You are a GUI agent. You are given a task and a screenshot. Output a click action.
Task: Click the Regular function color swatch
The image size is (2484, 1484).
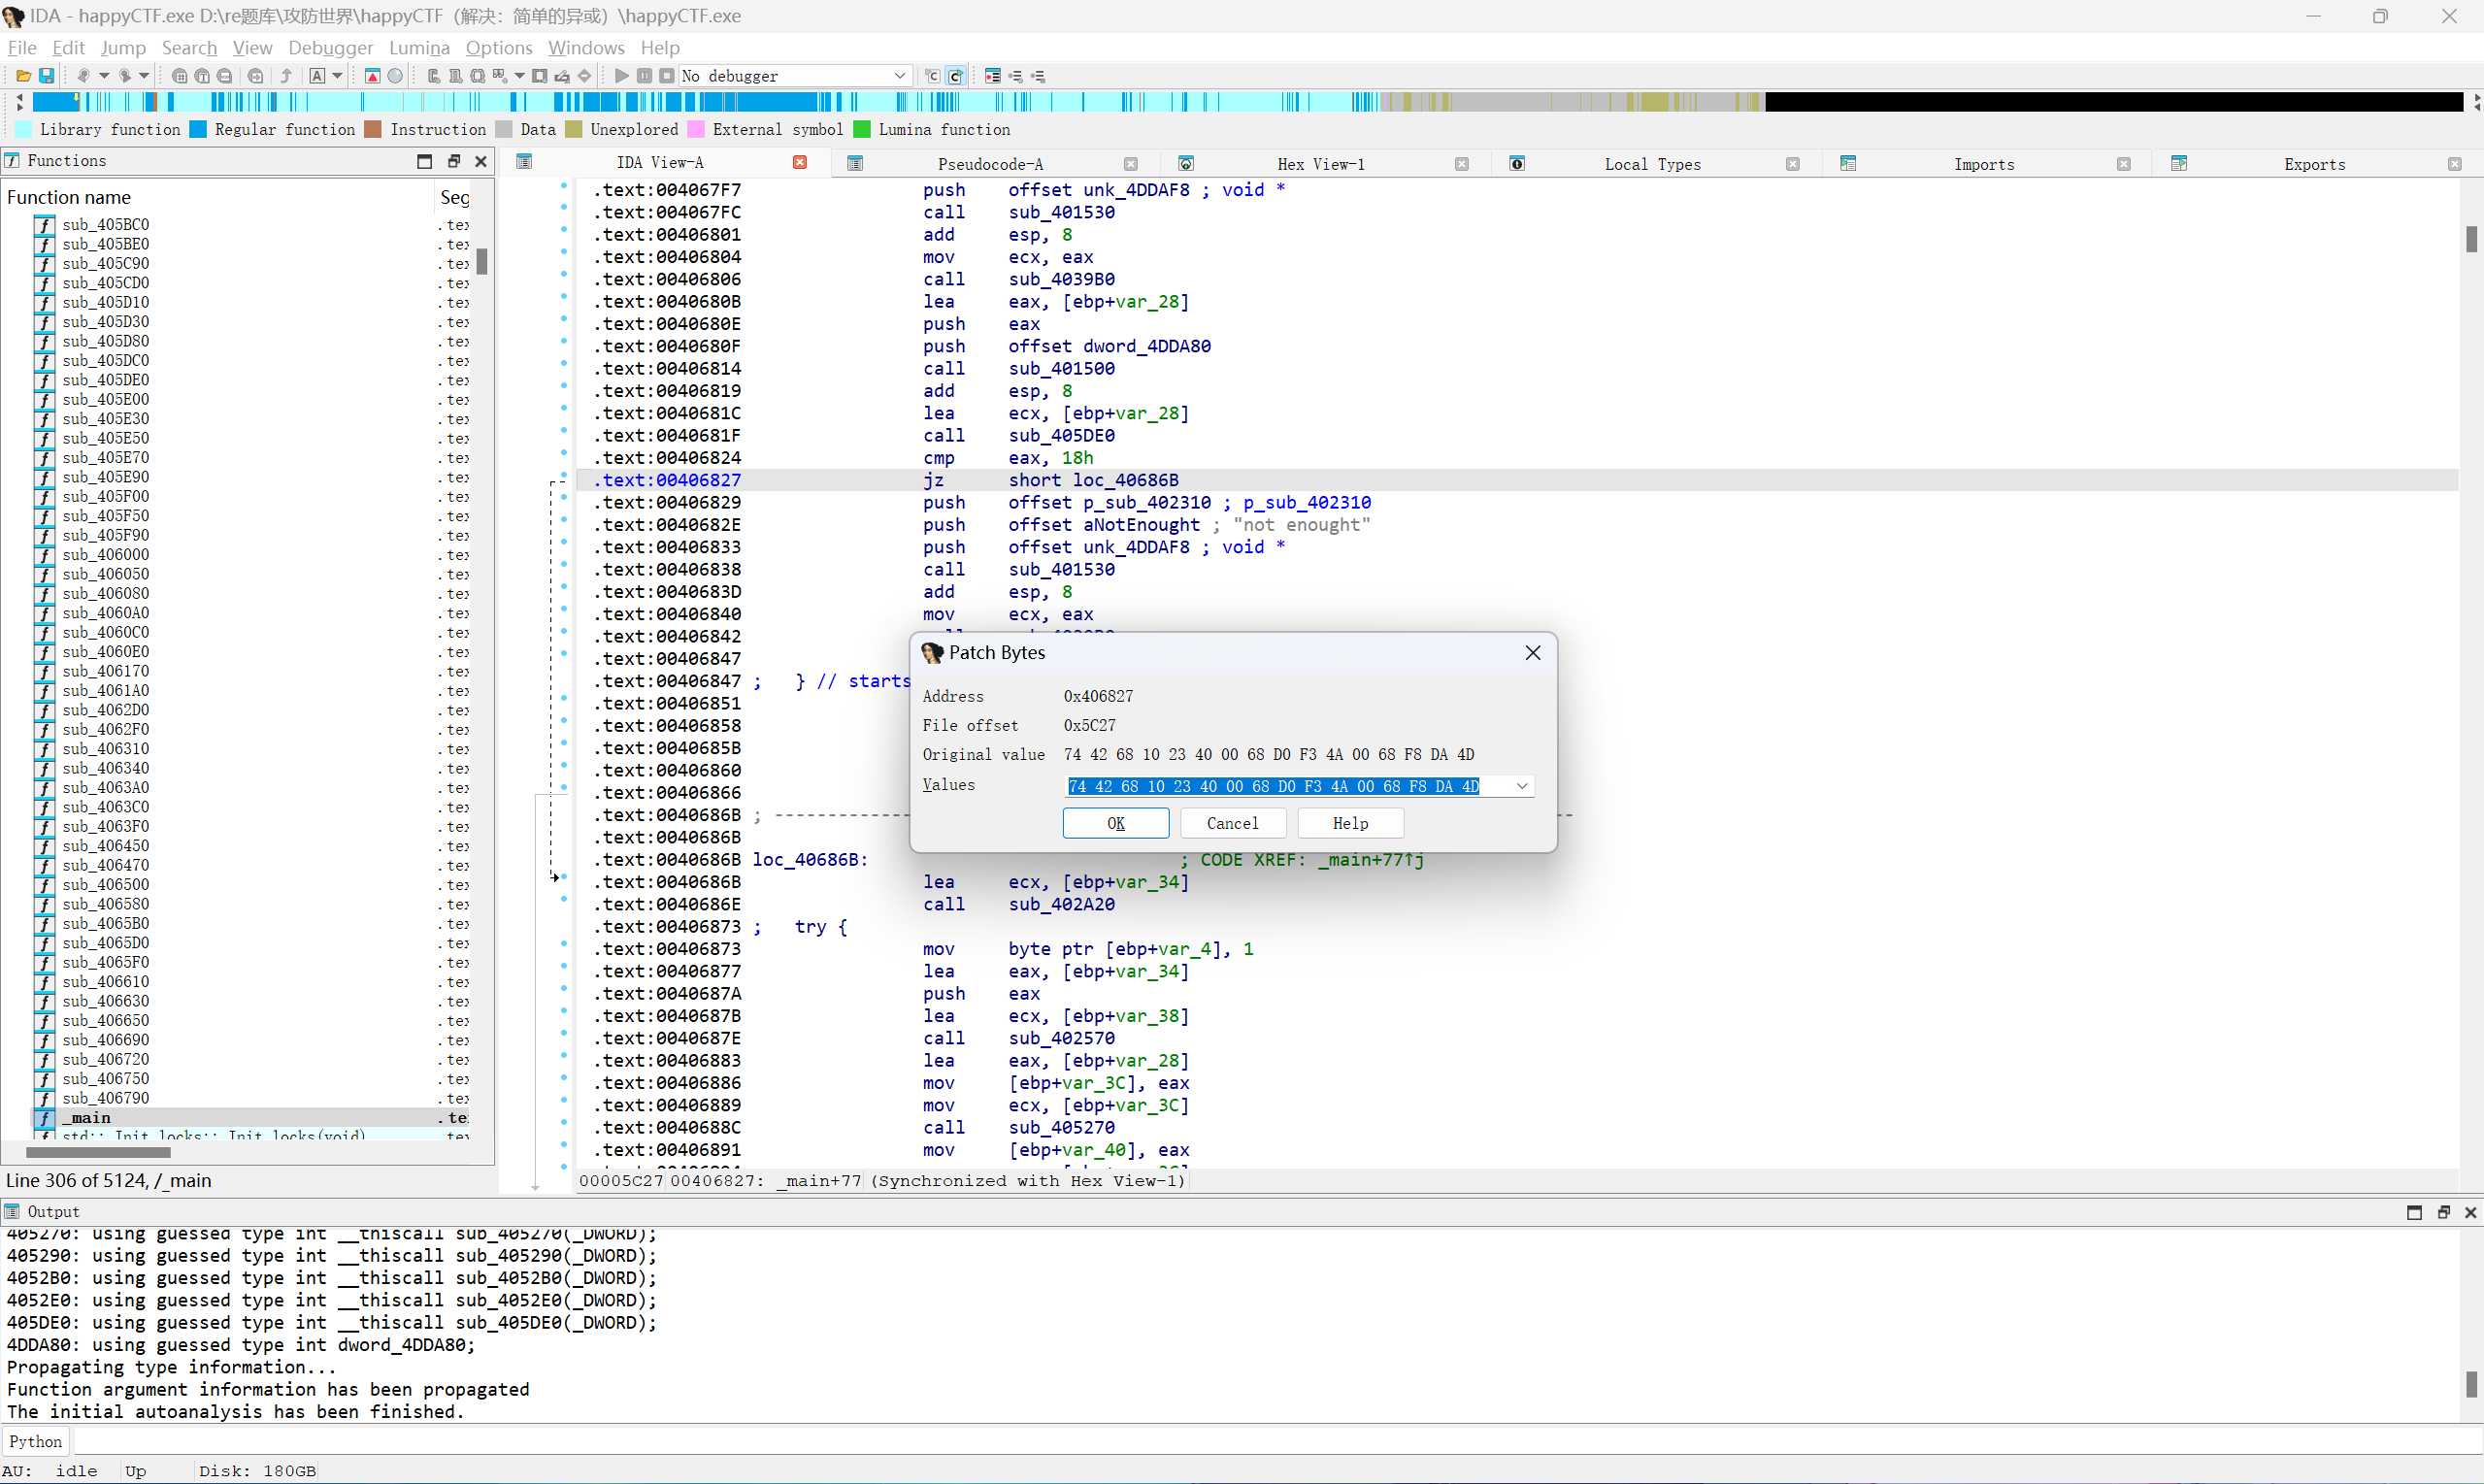click(198, 130)
